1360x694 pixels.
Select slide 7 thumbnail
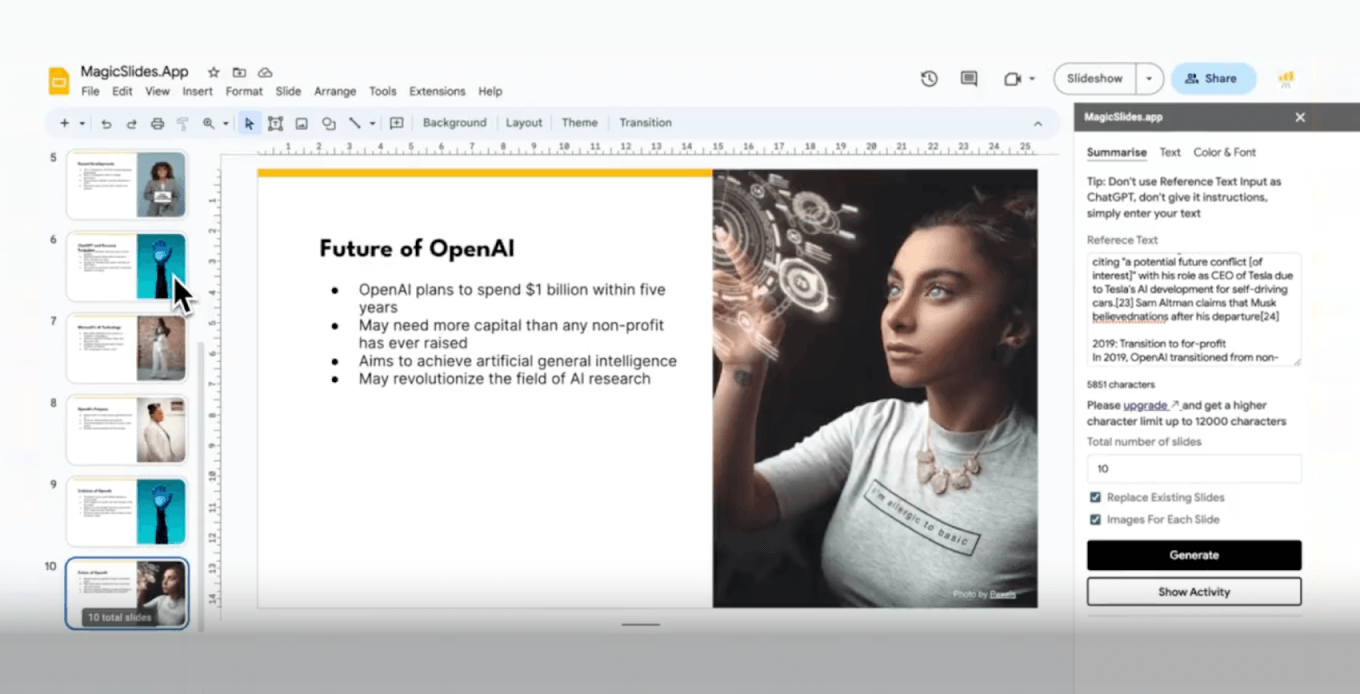(126, 348)
